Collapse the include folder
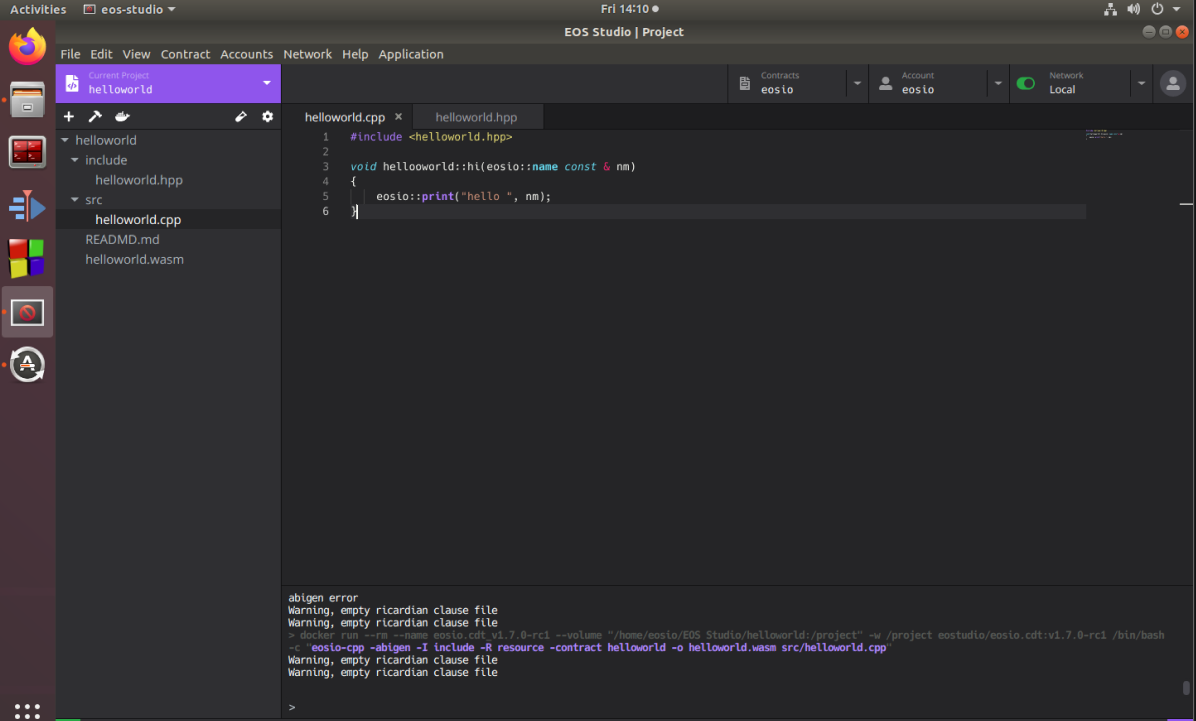Screen dimensions: 1196x721 [x=75, y=160]
